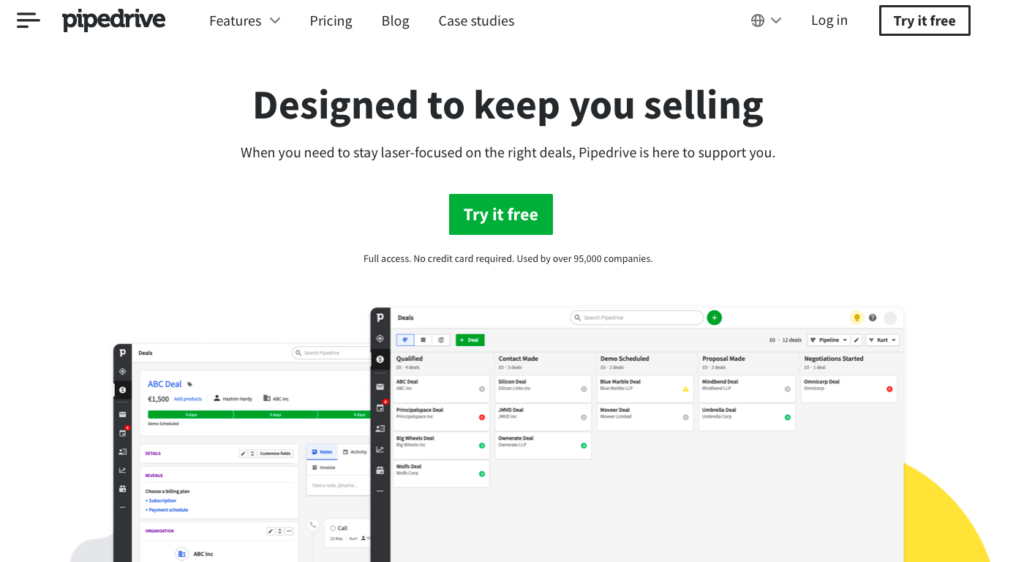The height and width of the screenshot is (562, 1024).
Task: Select the list view icon in Deals toolbar
Action: [423, 340]
